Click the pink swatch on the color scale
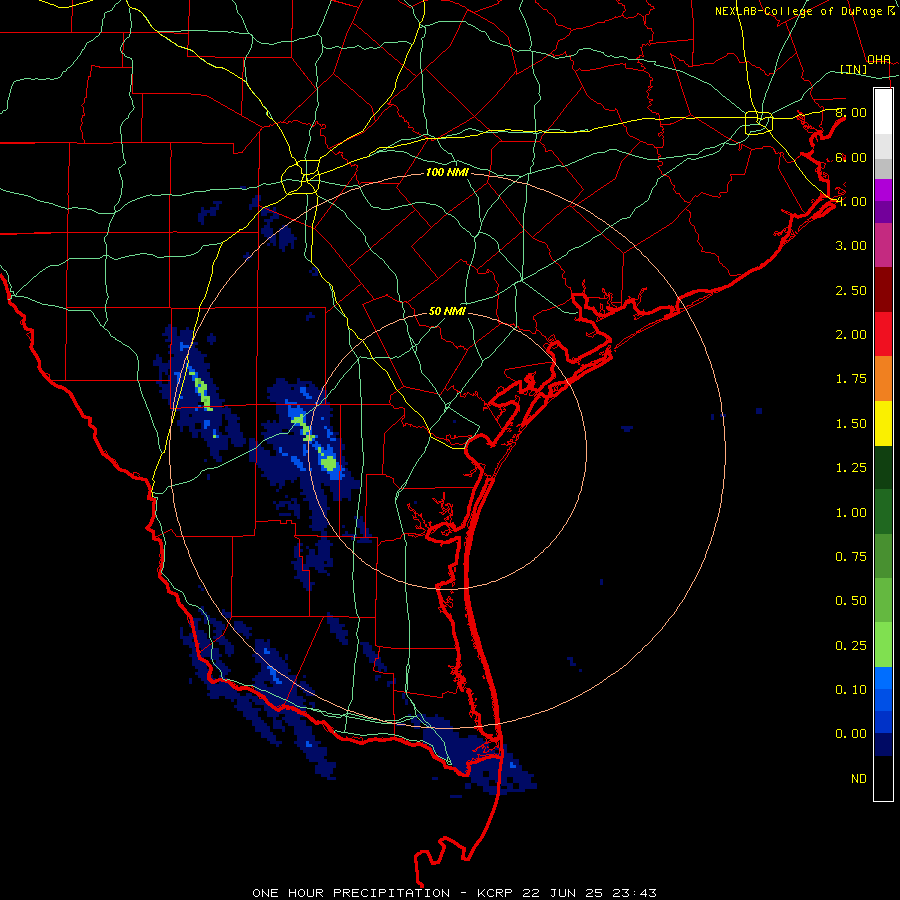900x900 pixels. (883, 245)
